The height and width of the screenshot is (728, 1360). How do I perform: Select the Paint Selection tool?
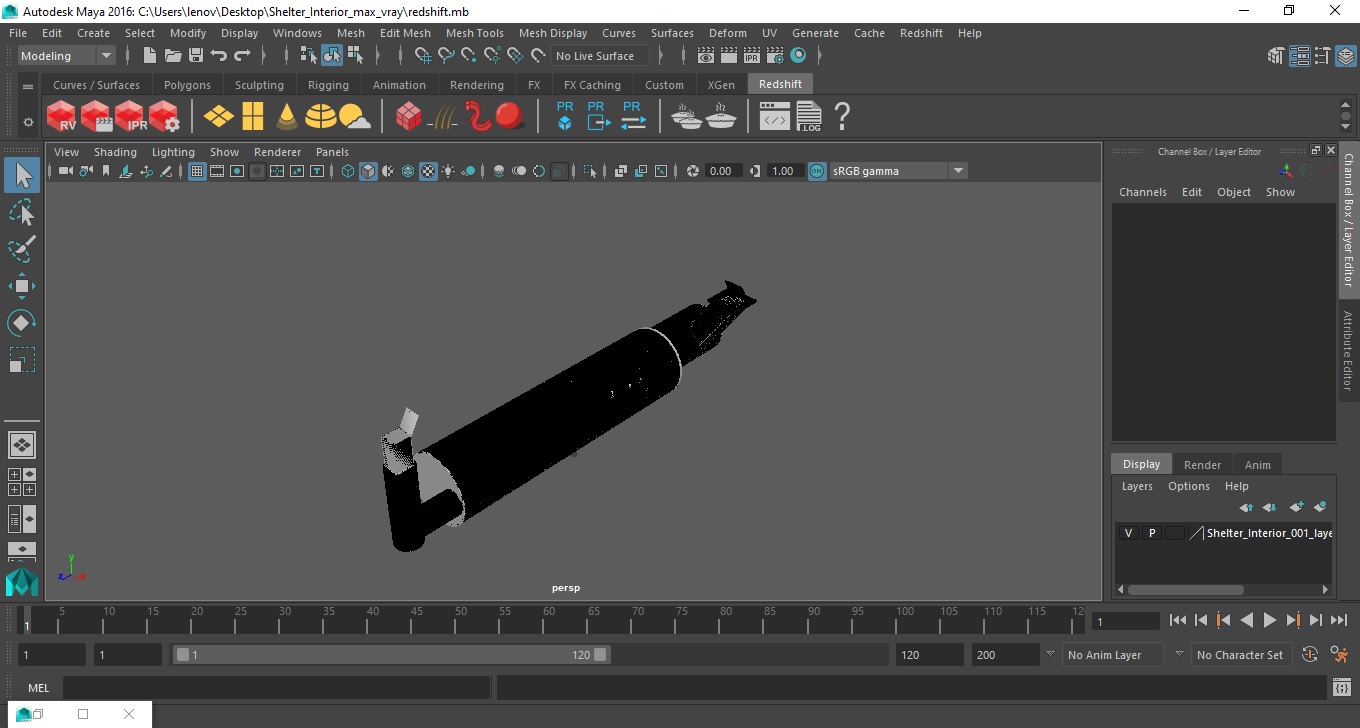22,249
